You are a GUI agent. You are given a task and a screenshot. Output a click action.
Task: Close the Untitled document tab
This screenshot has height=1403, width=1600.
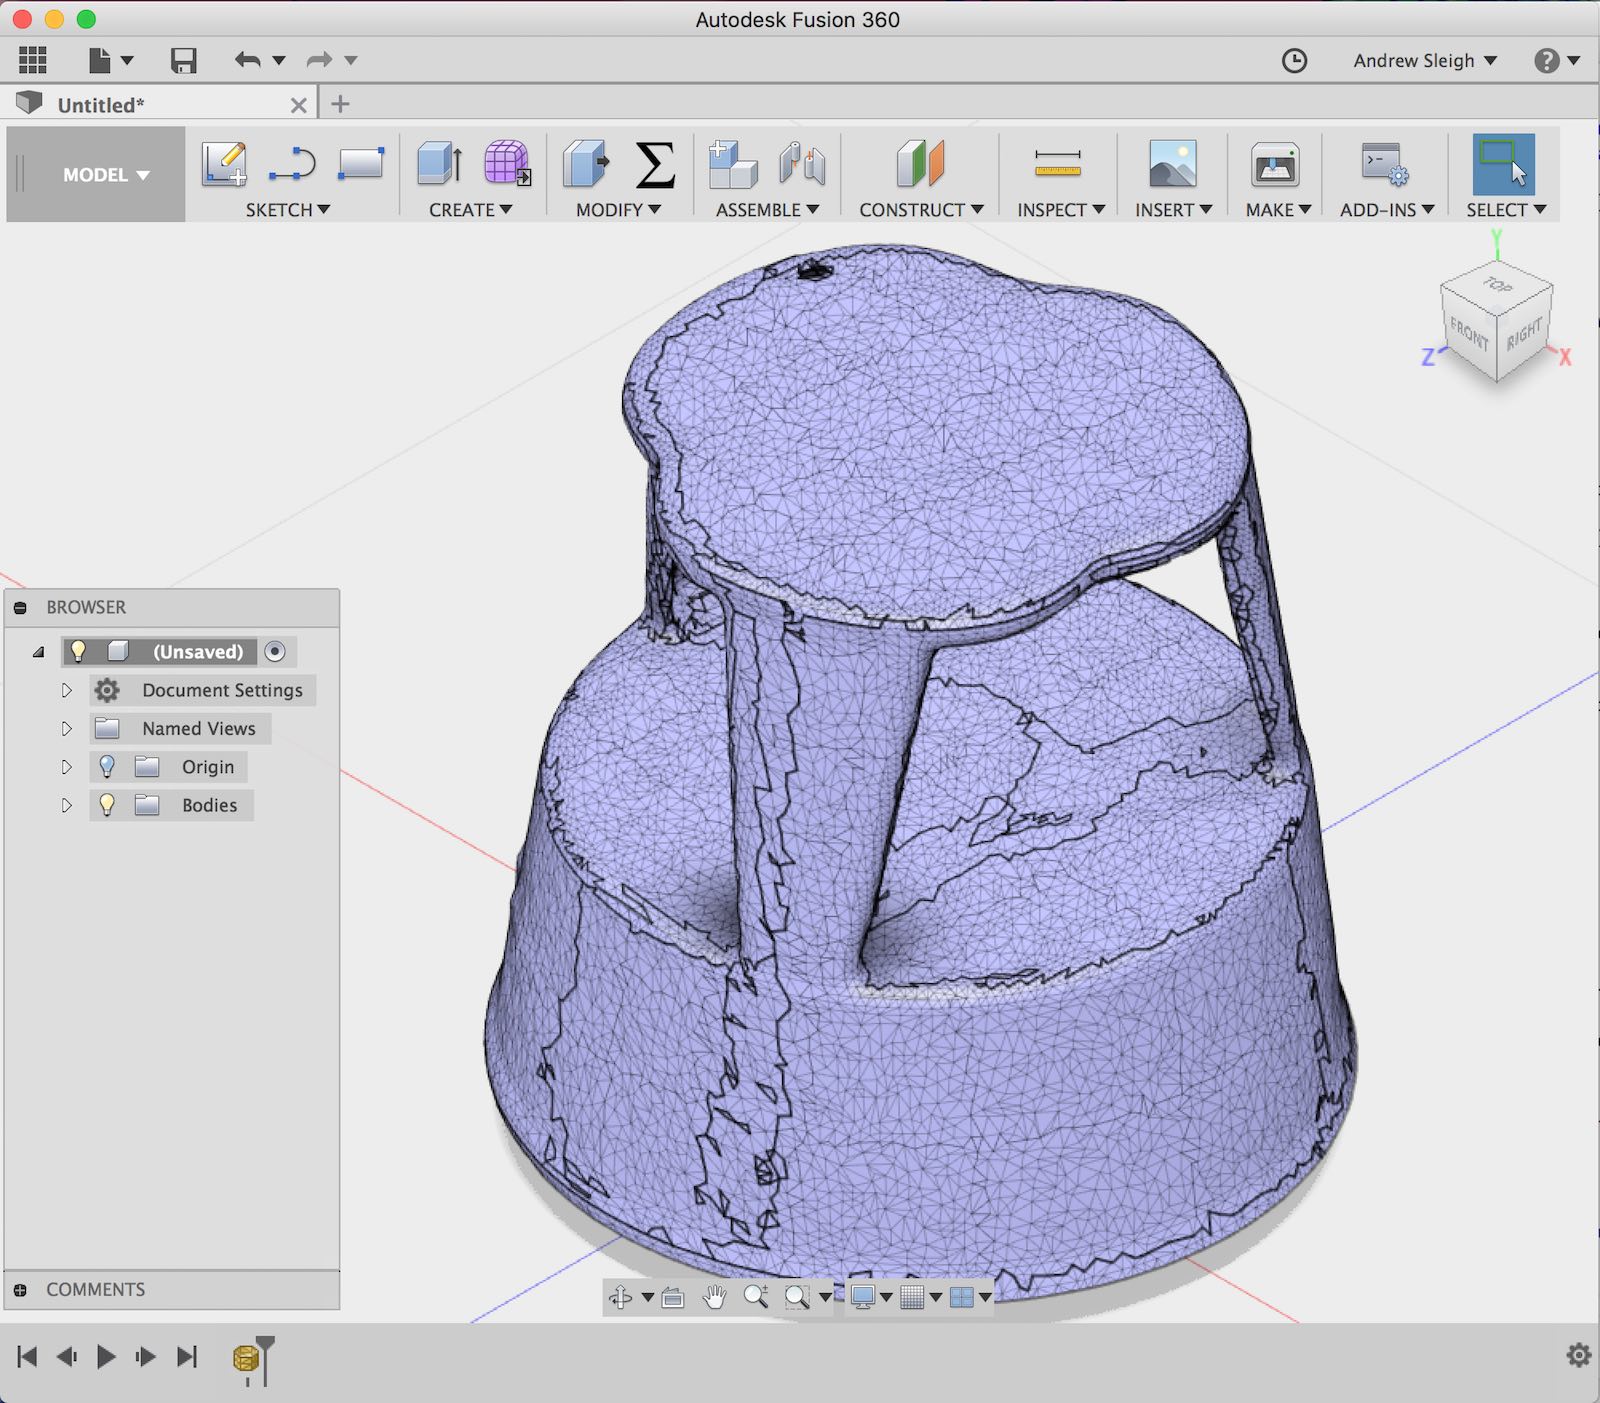pyautogui.click(x=298, y=105)
